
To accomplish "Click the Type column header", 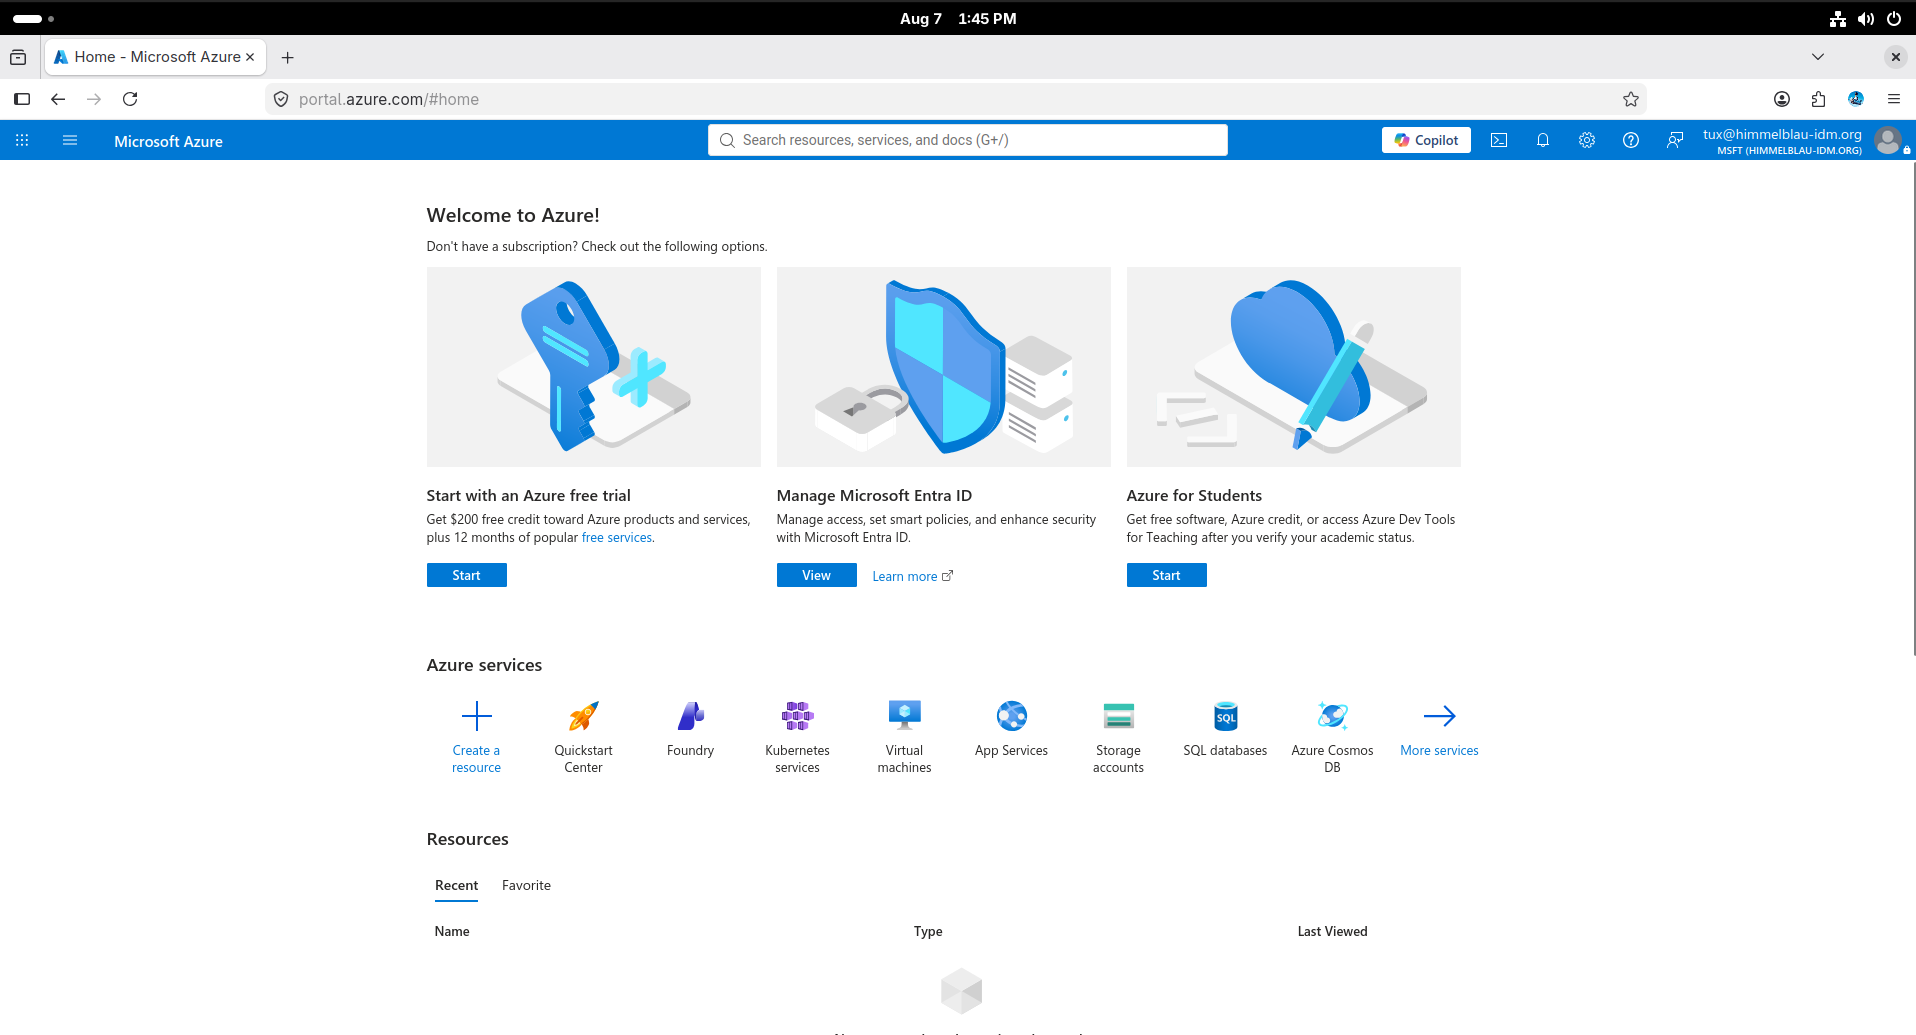I will pyautogui.click(x=928, y=931).
